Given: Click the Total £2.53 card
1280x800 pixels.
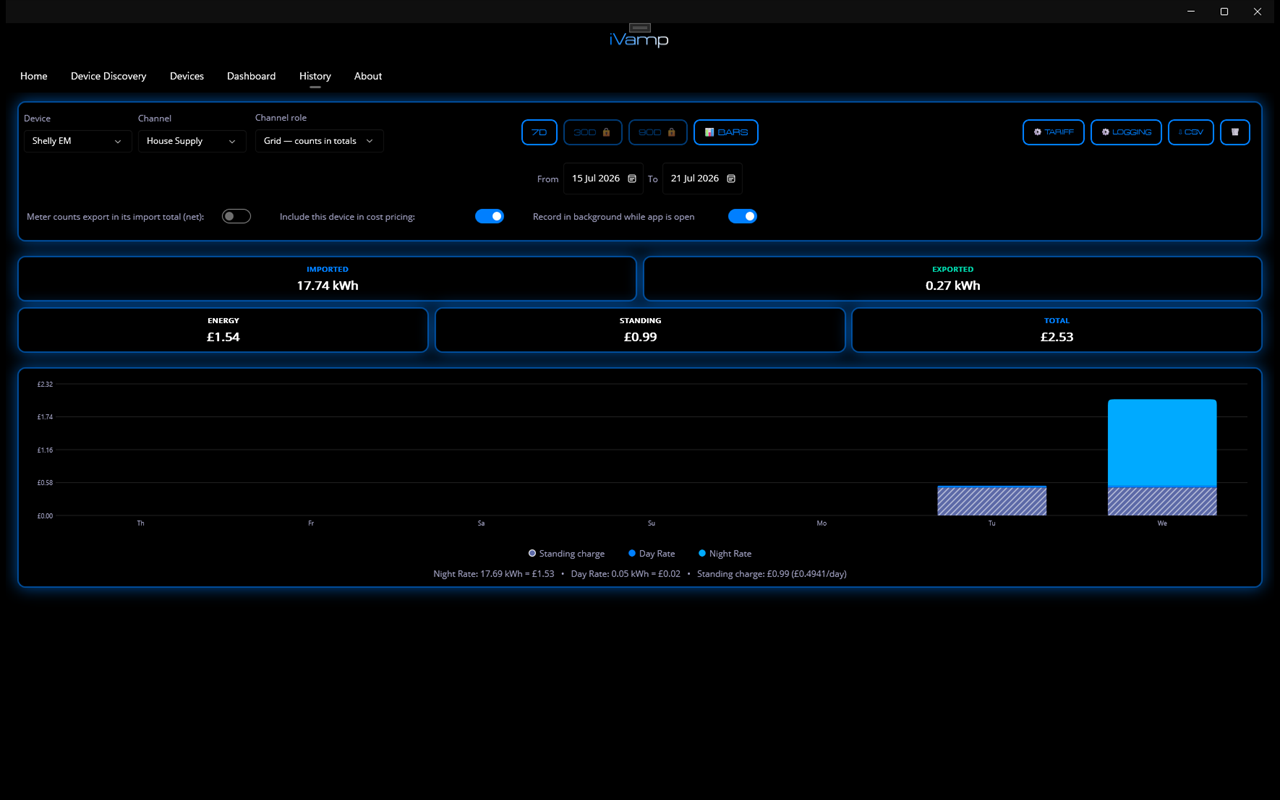Looking at the screenshot, I should click(x=1057, y=330).
